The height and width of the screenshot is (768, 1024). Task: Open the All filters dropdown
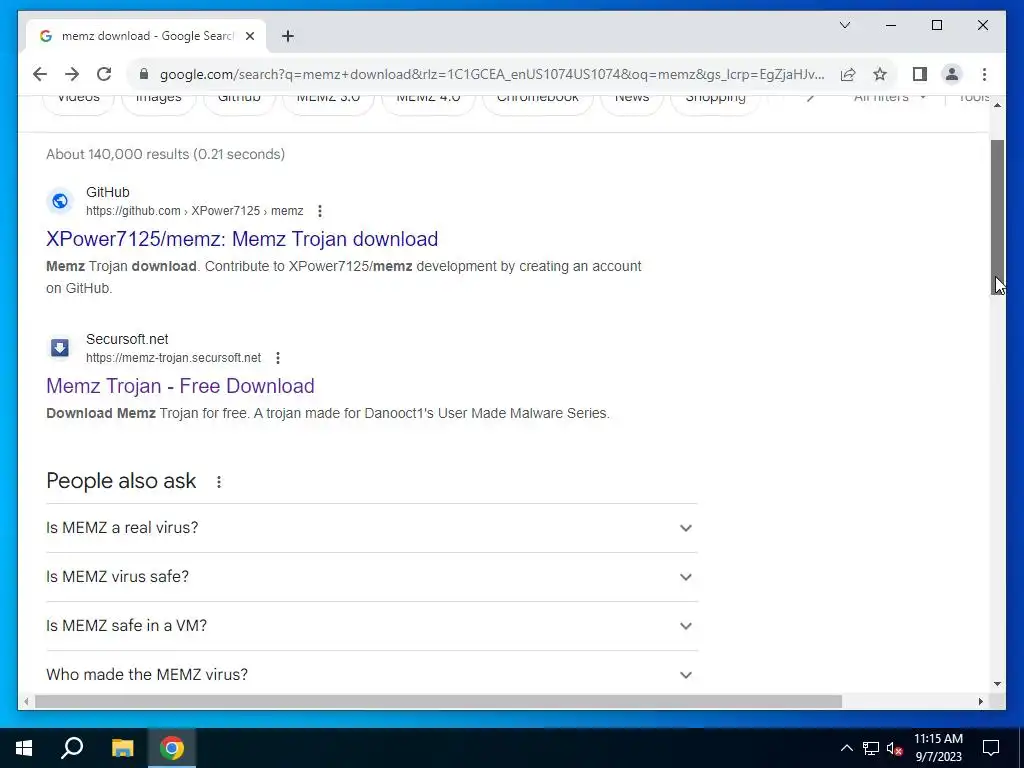click(x=889, y=98)
